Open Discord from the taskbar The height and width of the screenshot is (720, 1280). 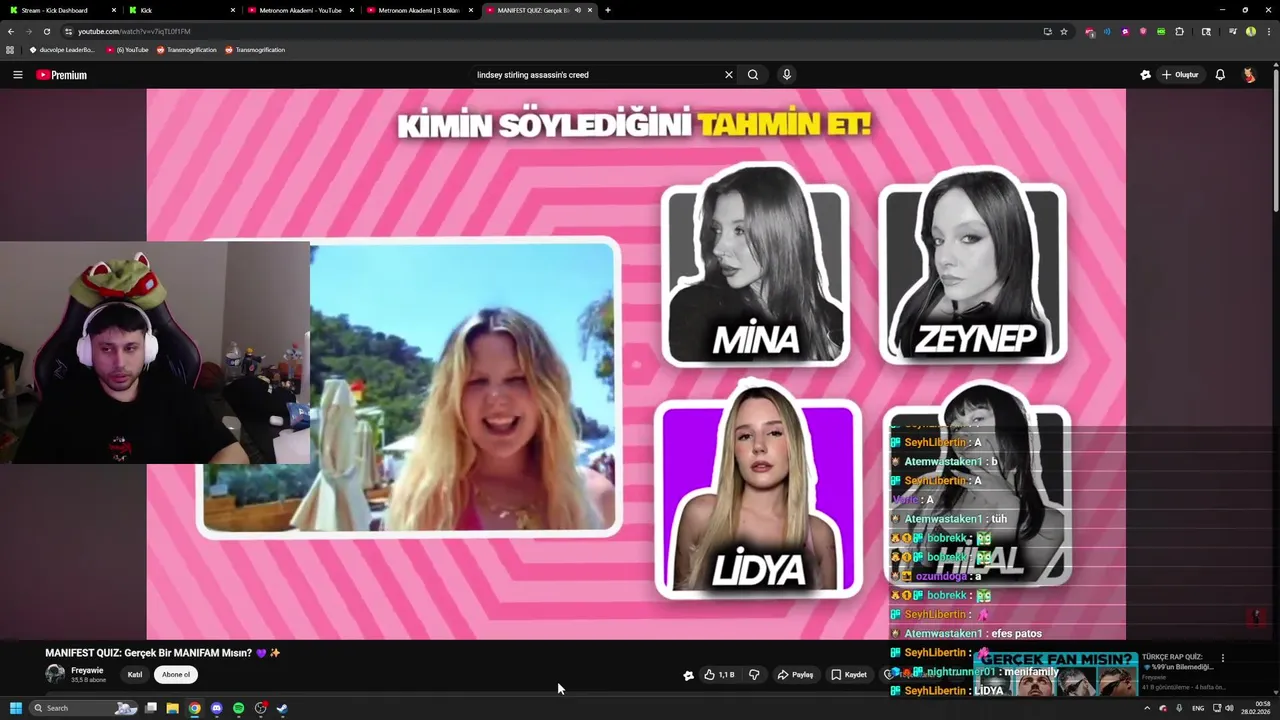pos(216,708)
